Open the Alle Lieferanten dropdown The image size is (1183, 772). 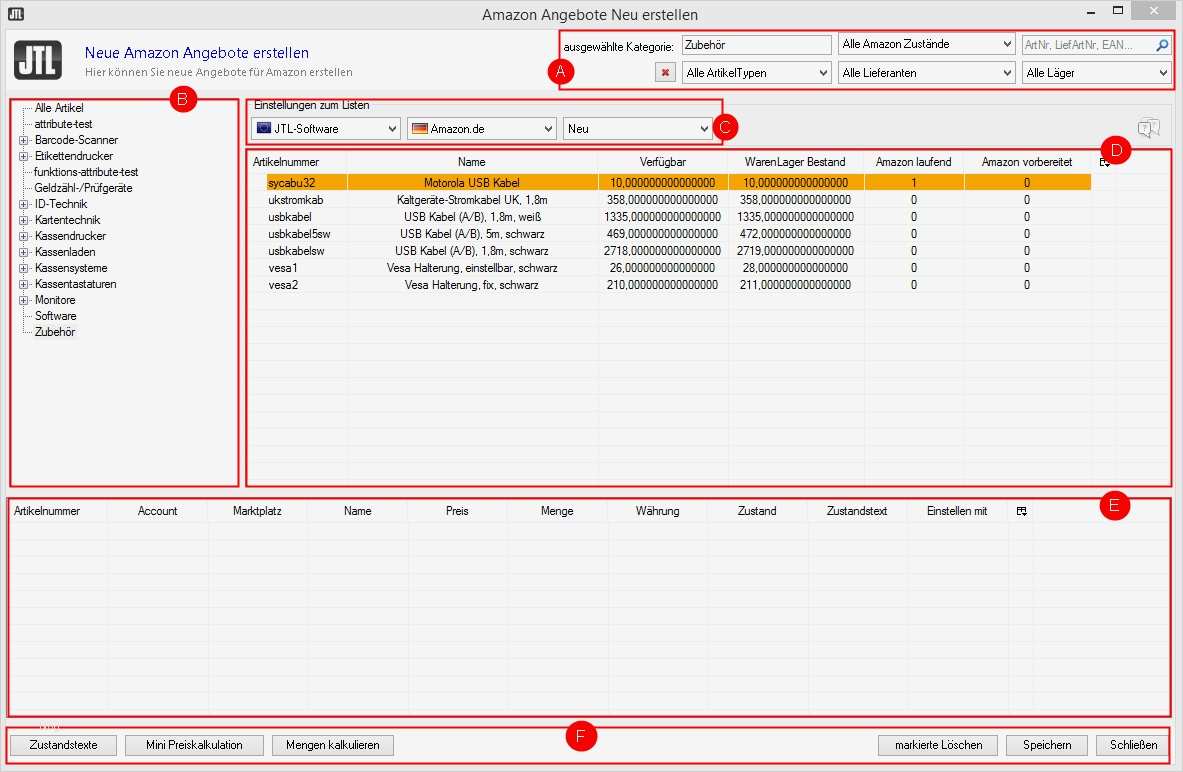click(x=926, y=73)
